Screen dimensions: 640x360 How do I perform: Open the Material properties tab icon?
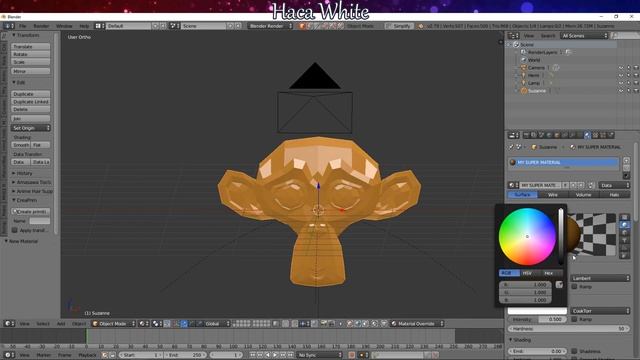coord(587,135)
